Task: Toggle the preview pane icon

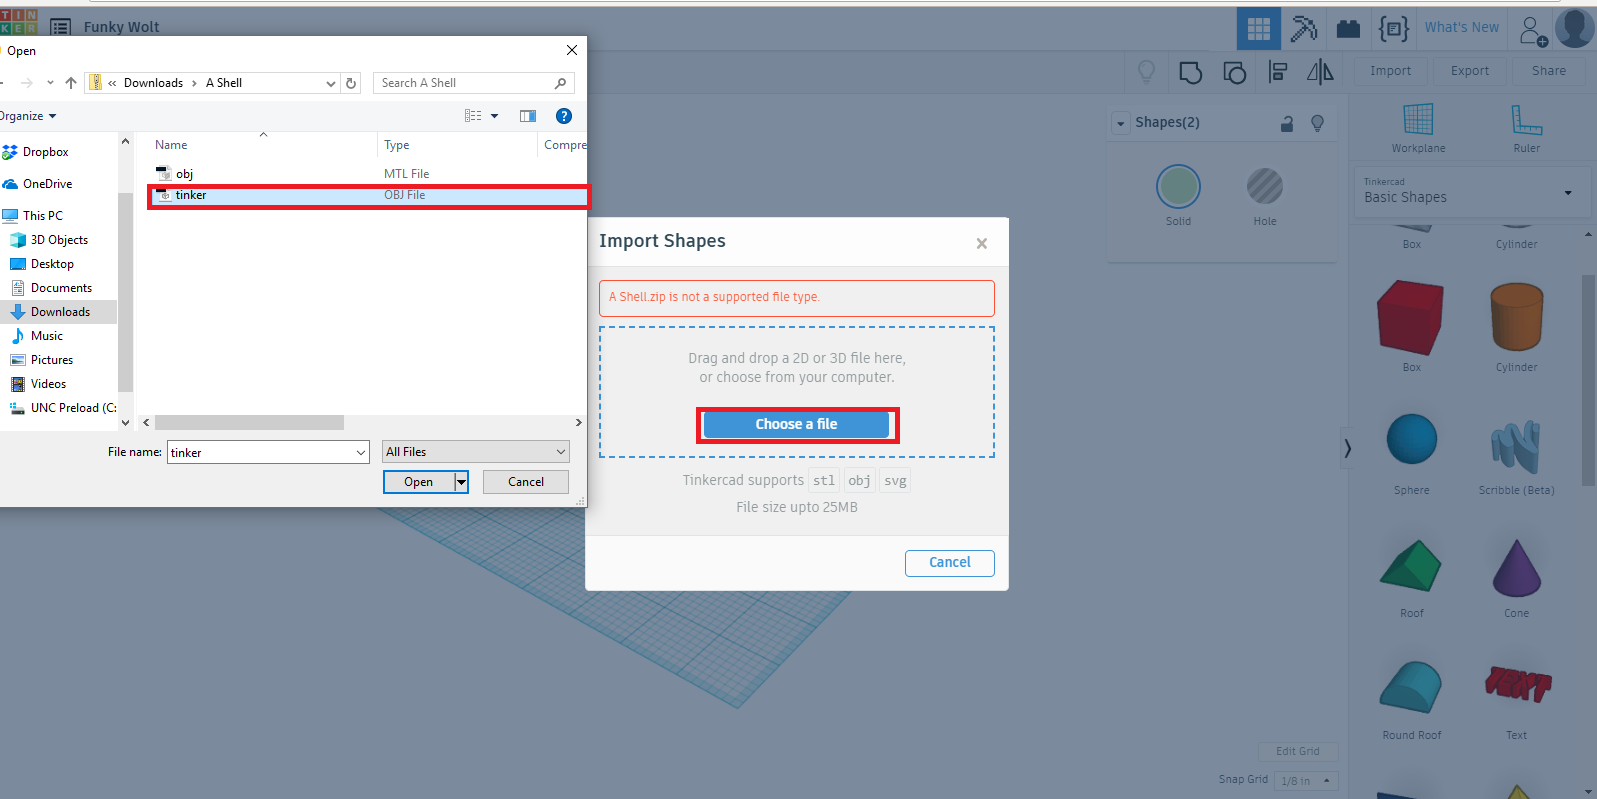Action: (x=528, y=116)
